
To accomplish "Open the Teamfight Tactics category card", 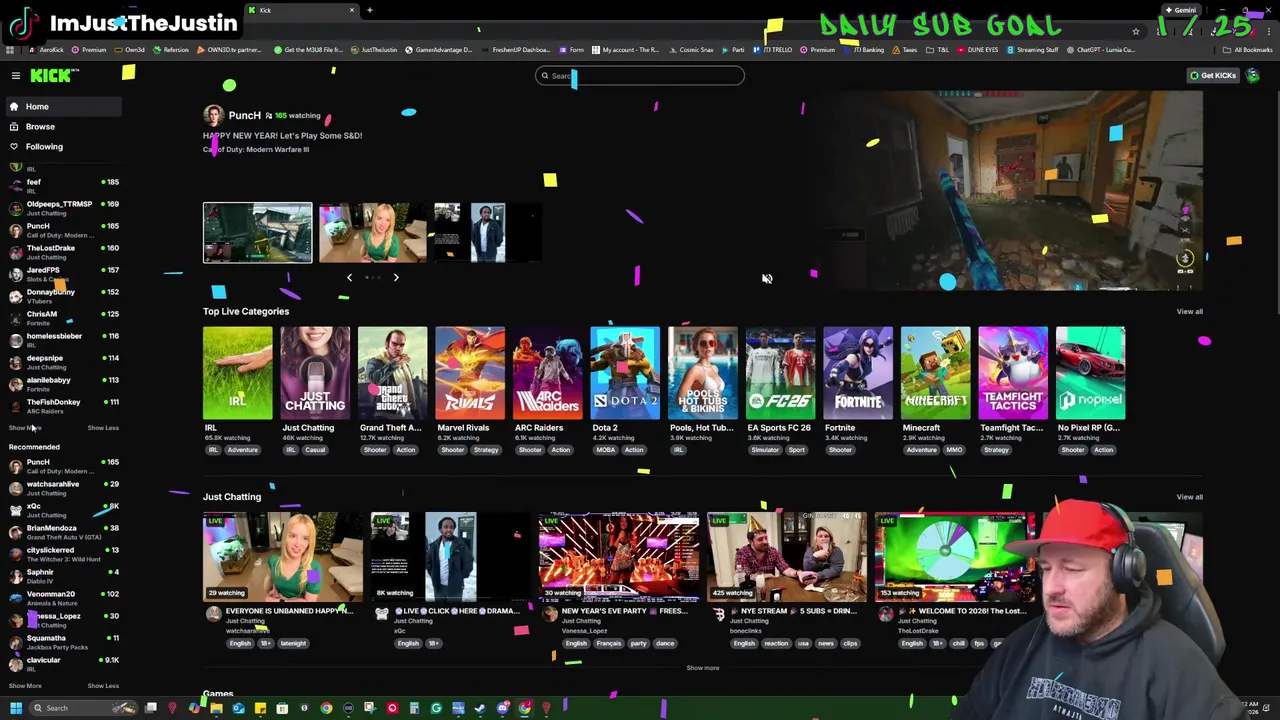I will [x=1013, y=373].
